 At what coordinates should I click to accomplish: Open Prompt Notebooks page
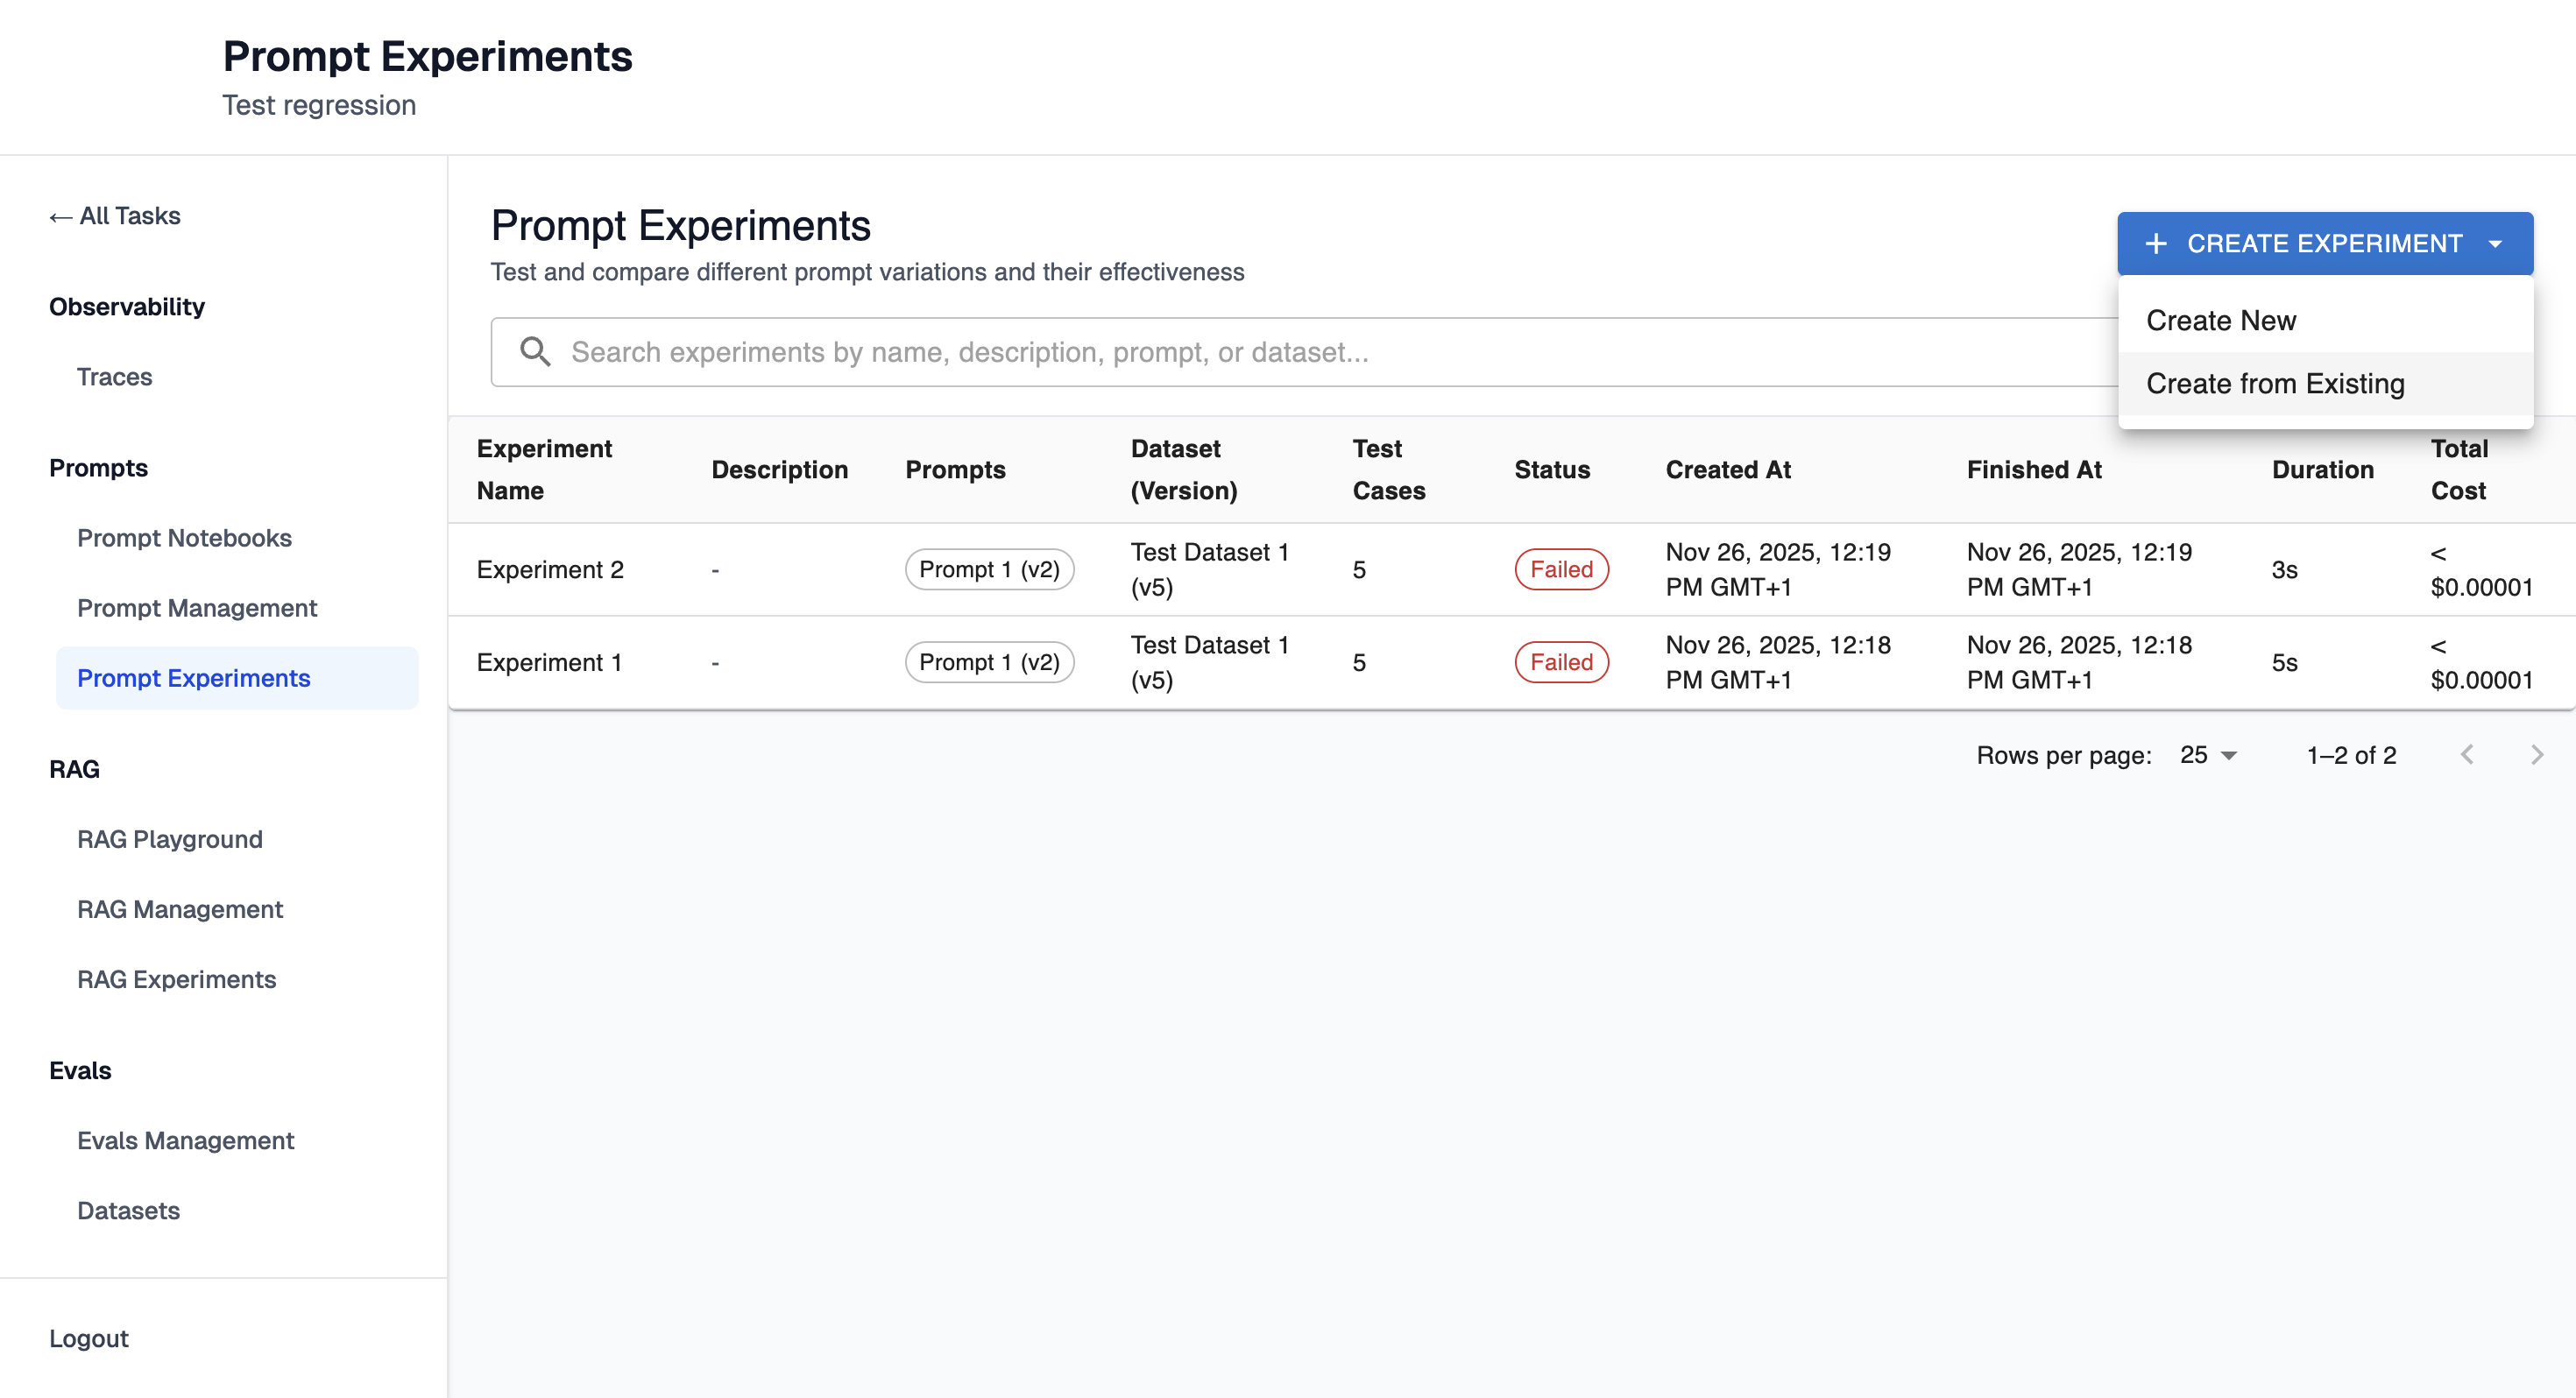point(184,538)
